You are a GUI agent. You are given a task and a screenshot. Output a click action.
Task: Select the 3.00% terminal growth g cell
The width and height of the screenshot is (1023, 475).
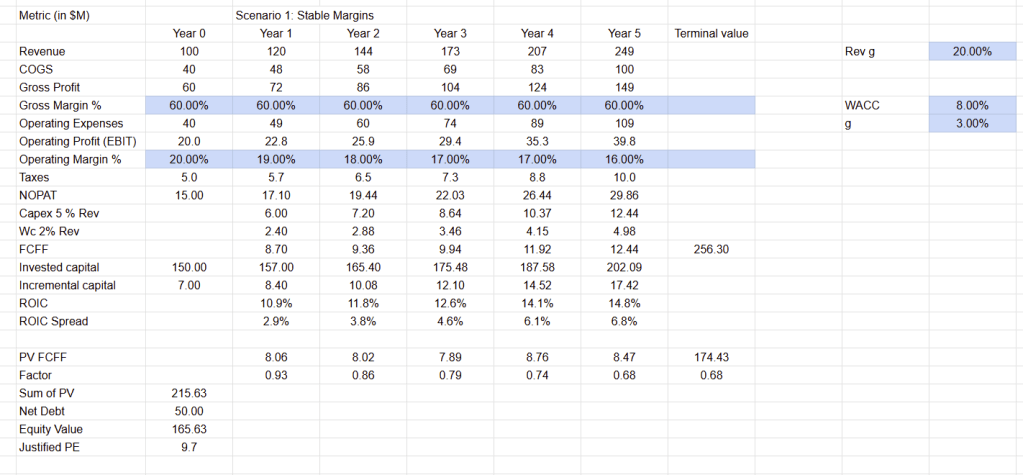point(972,123)
